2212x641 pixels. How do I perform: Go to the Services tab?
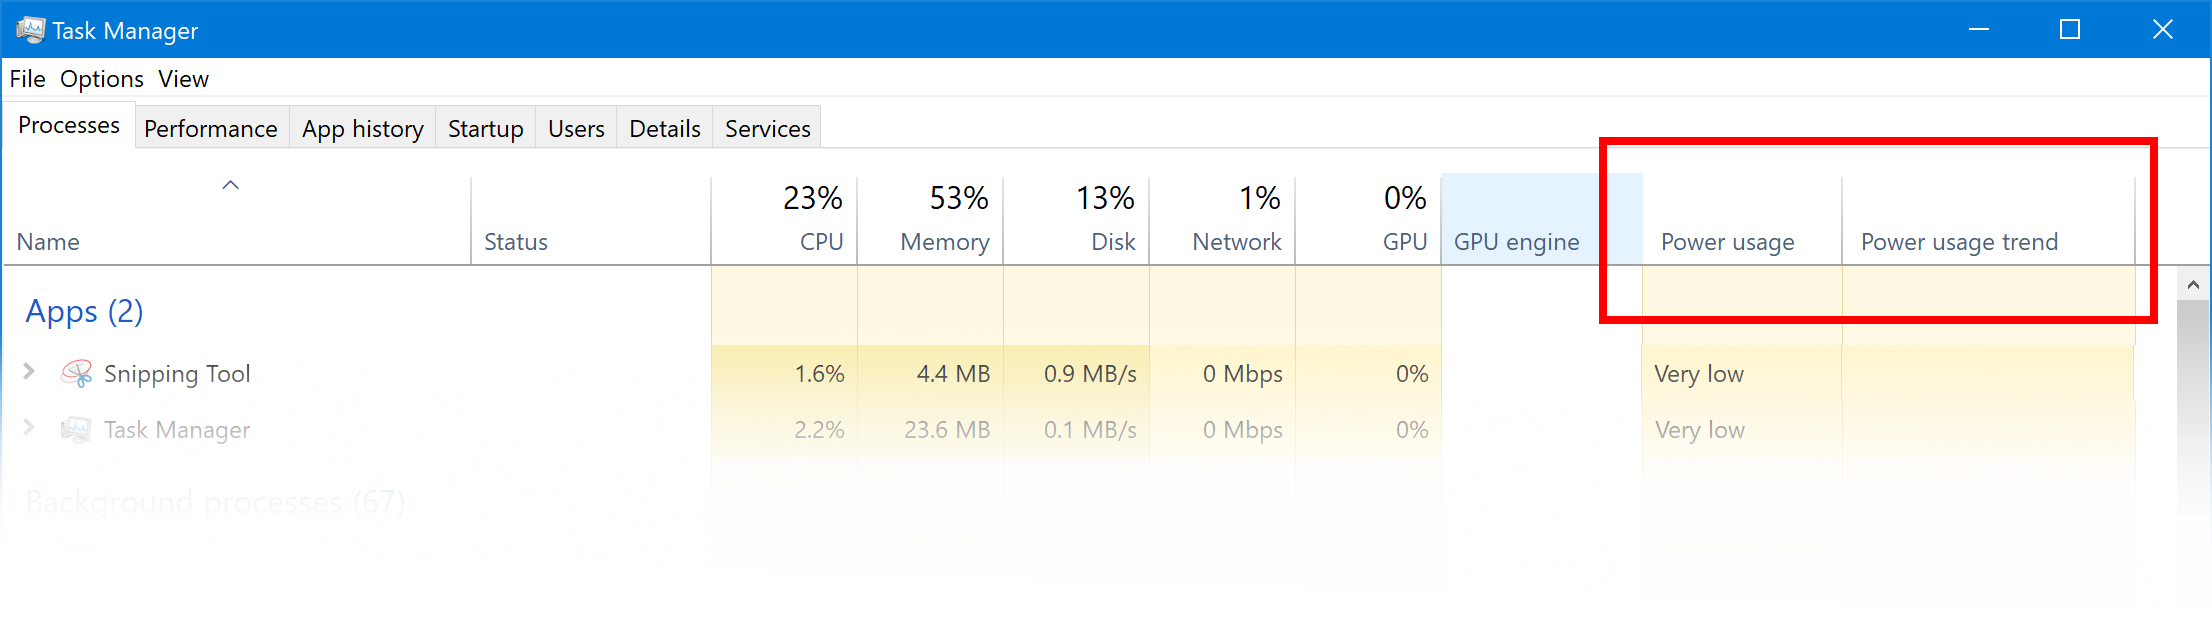[x=768, y=129]
